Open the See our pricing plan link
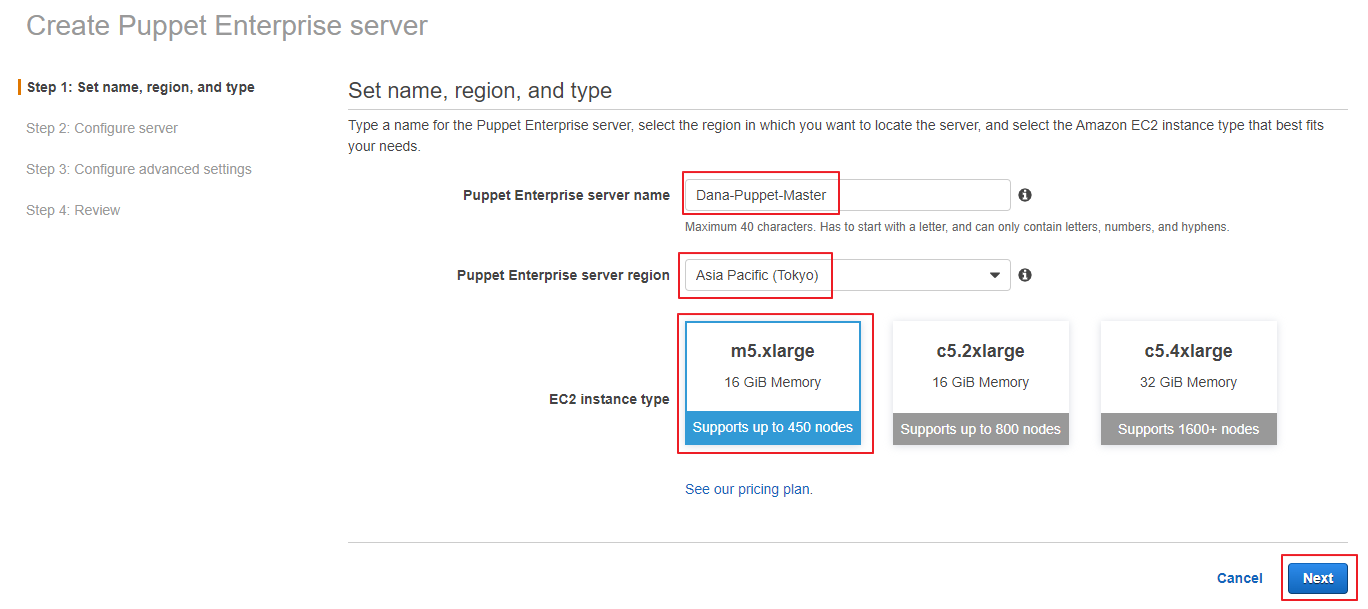Viewport: 1368px width, 609px height. [749, 490]
